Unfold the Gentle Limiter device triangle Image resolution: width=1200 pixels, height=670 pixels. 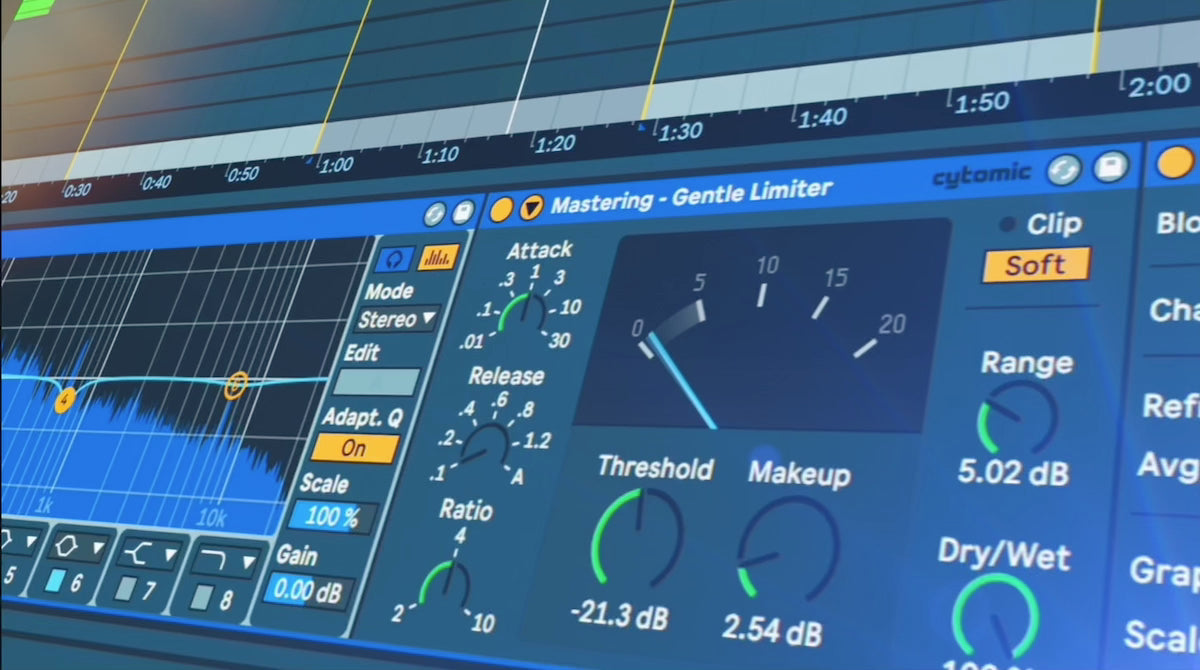(532, 207)
